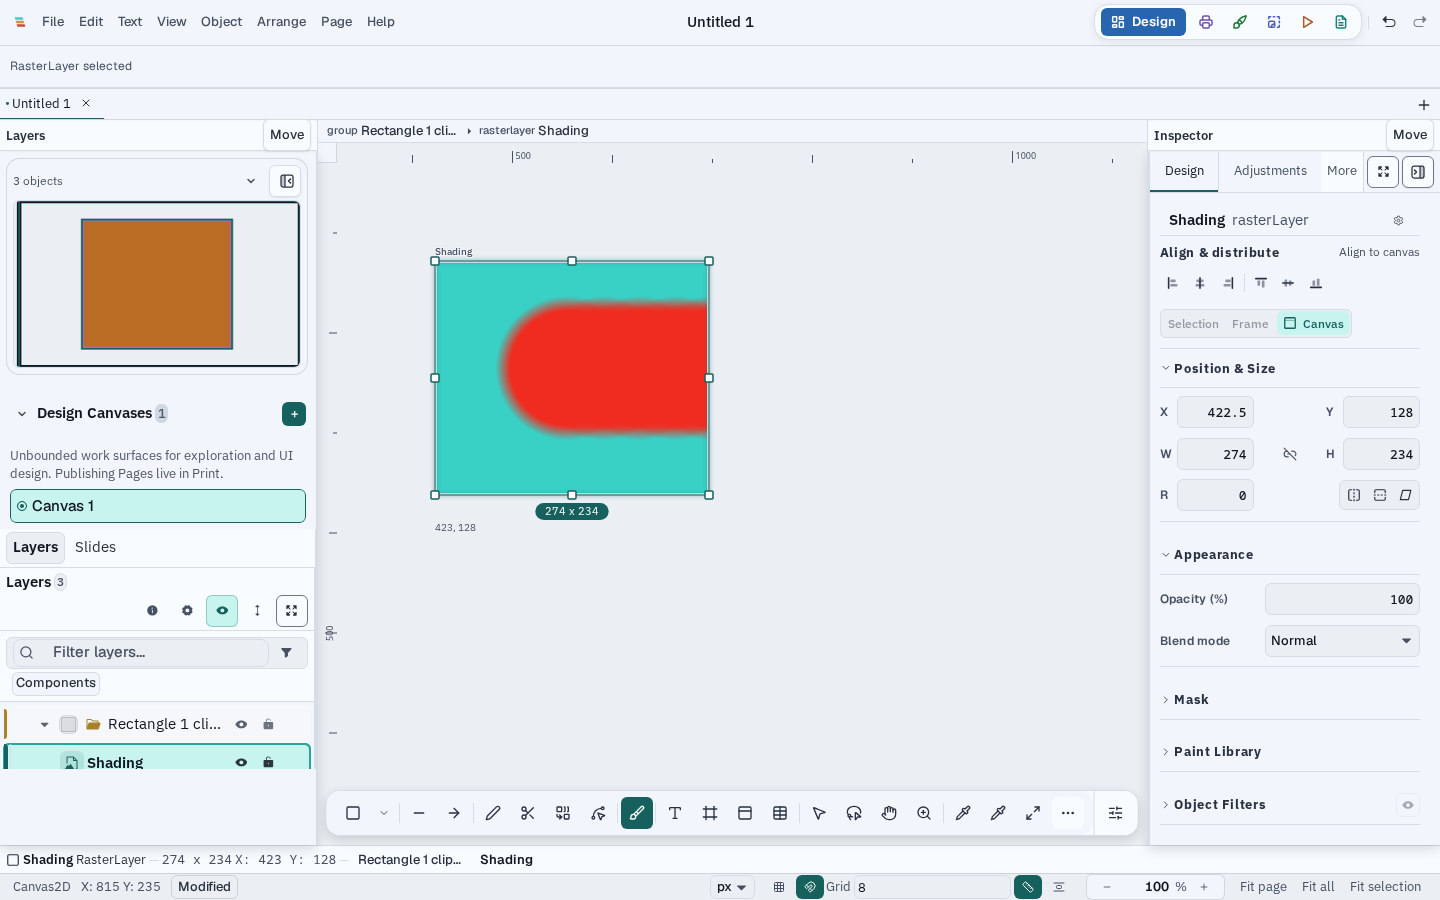Screen dimensions: 1440x900
Task: Select the Text tool
Action: 675,813
